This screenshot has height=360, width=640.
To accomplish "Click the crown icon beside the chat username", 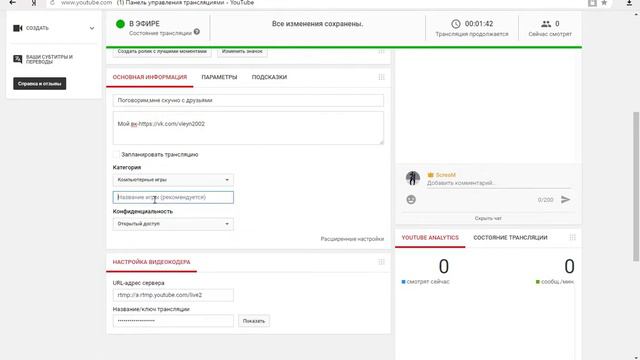I will (430, 175).
